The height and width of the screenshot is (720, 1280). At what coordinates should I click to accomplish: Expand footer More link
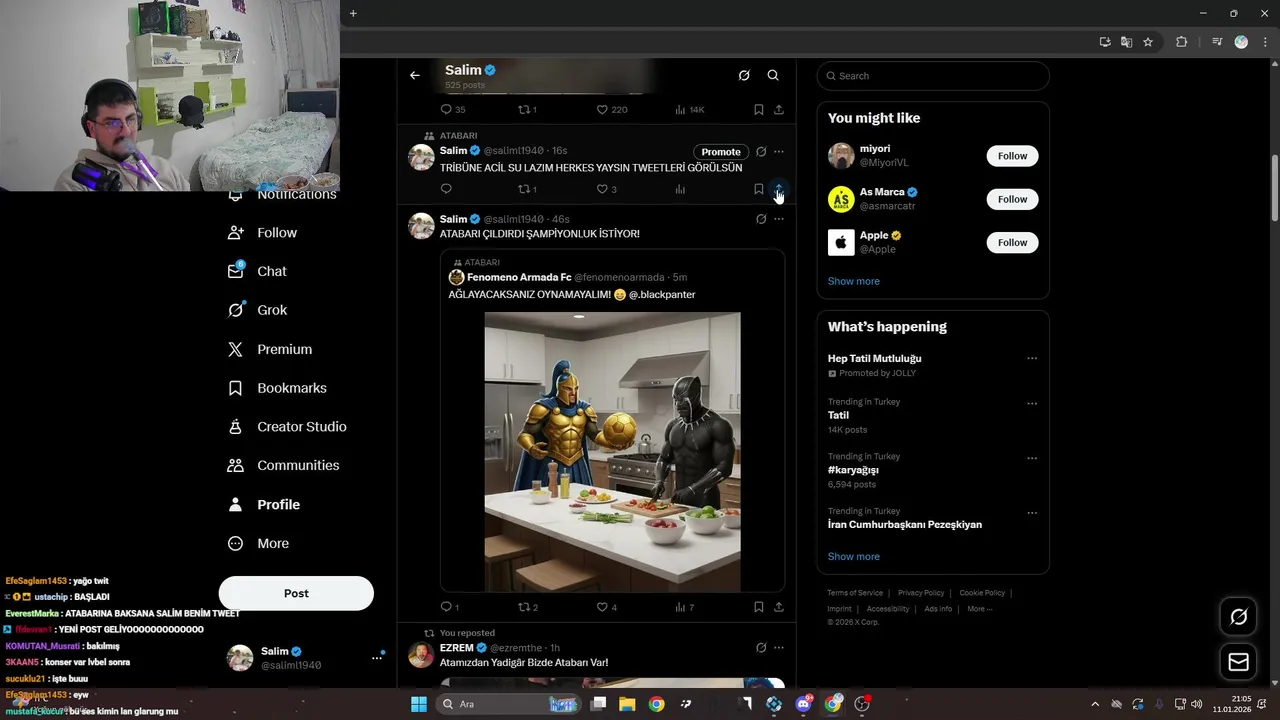(x=979, y=609)
